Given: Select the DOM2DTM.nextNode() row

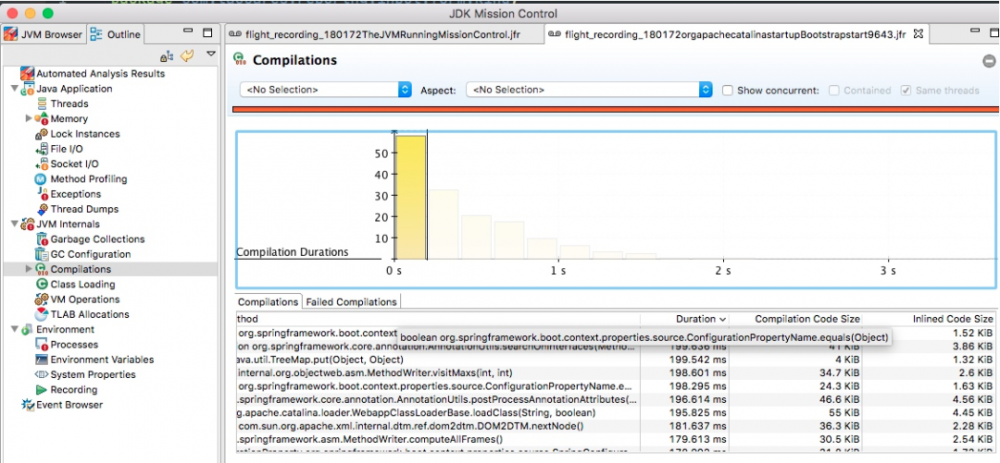Looking at the screenshot, I should pos(615,426).
